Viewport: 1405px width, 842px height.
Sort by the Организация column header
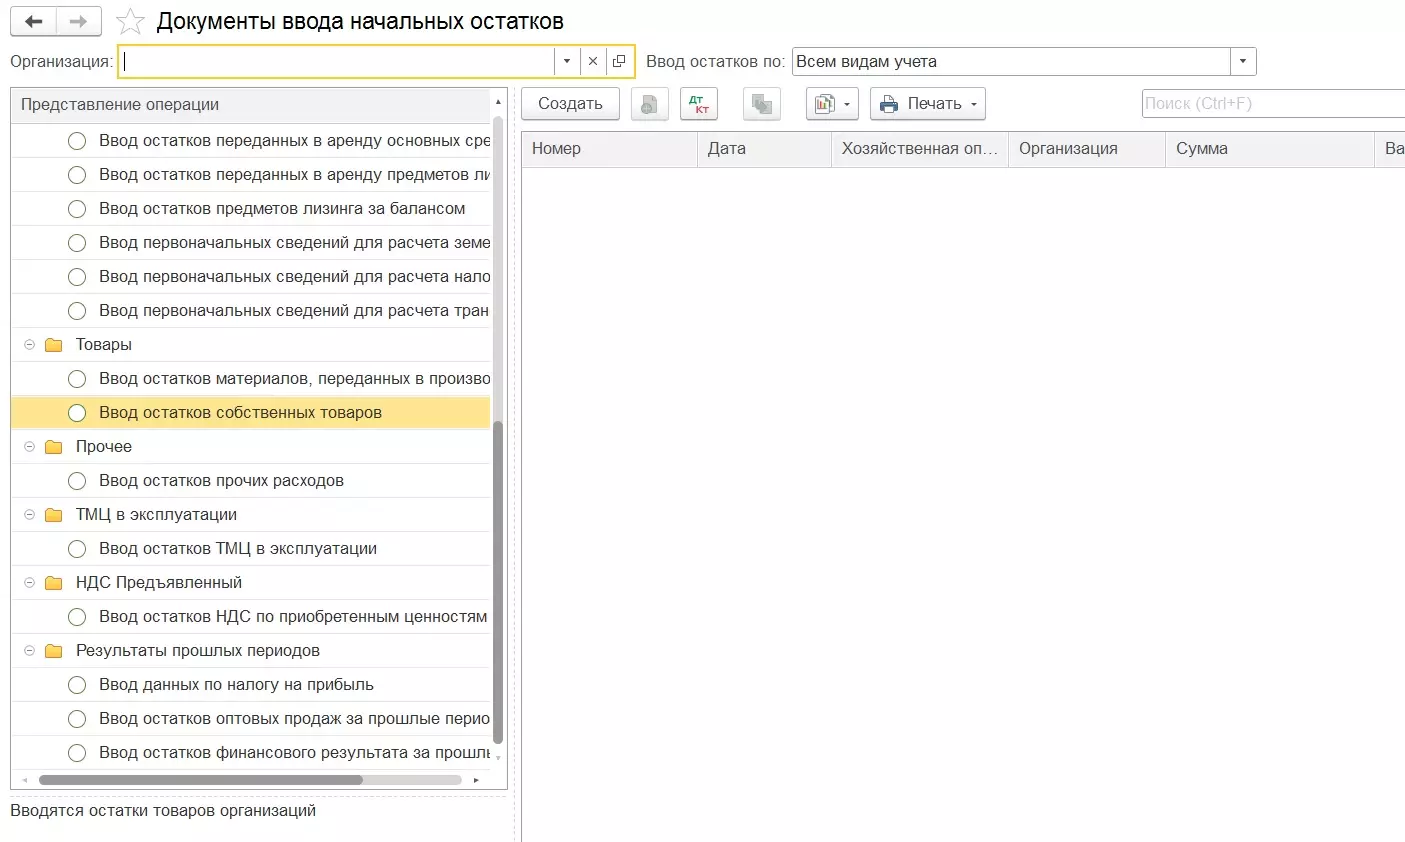click(x=1087, y=149)
